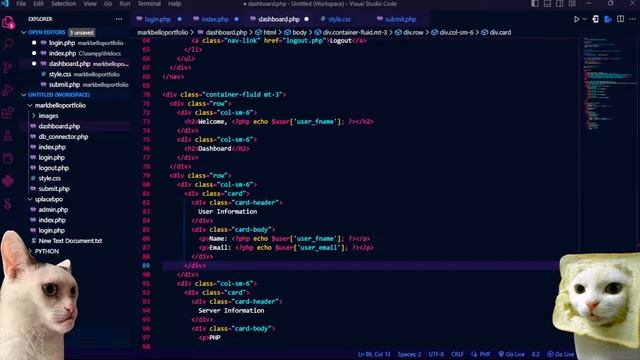Toggle Panel layout icon in title bar
The height and width of the screenshot is (360, 640).
click(547, 4)
